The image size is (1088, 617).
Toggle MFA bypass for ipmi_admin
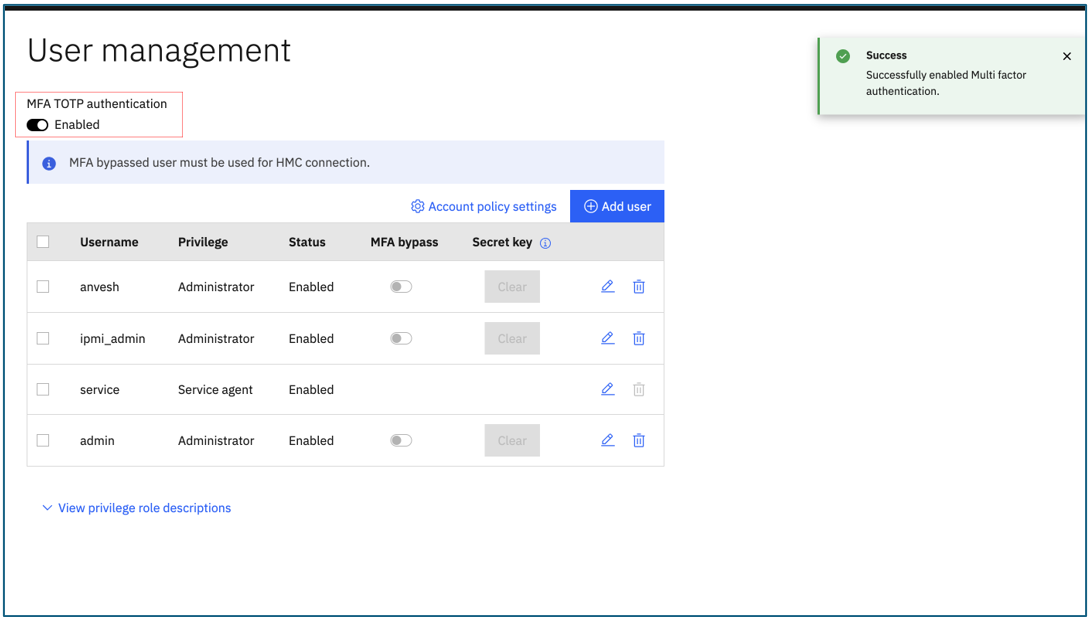(400, 338)
